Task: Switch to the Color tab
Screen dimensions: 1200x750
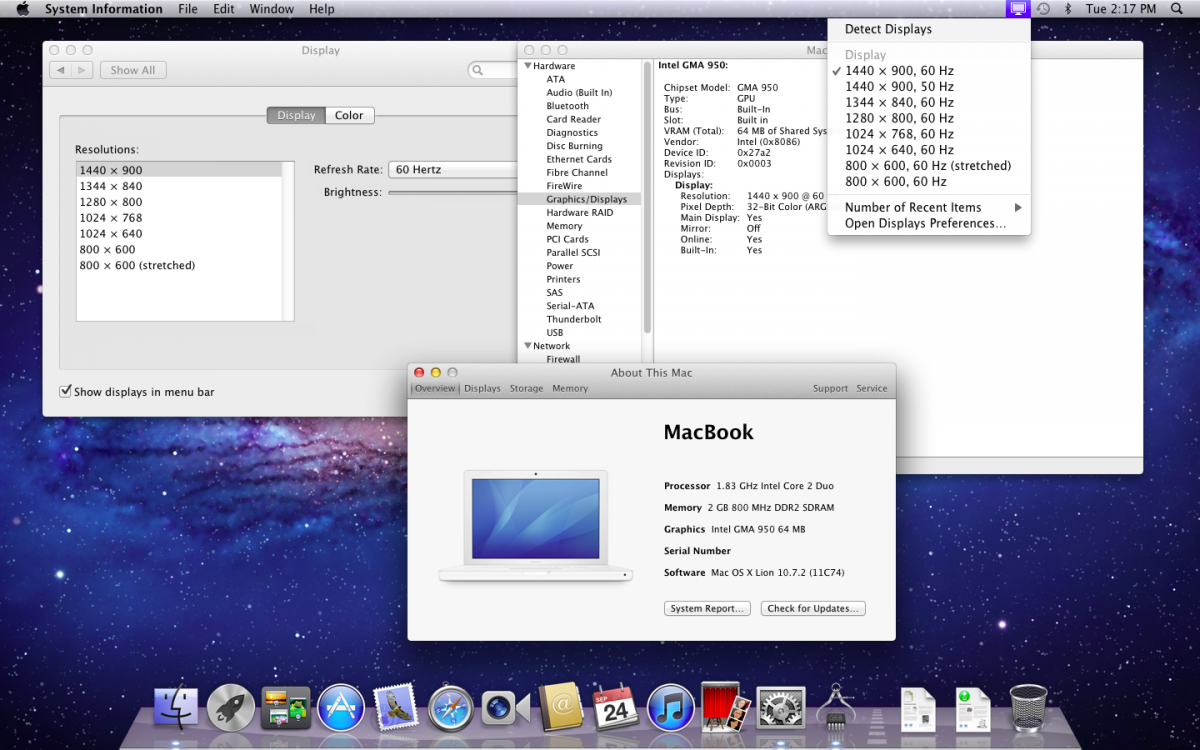Action: tap(349, 116)
